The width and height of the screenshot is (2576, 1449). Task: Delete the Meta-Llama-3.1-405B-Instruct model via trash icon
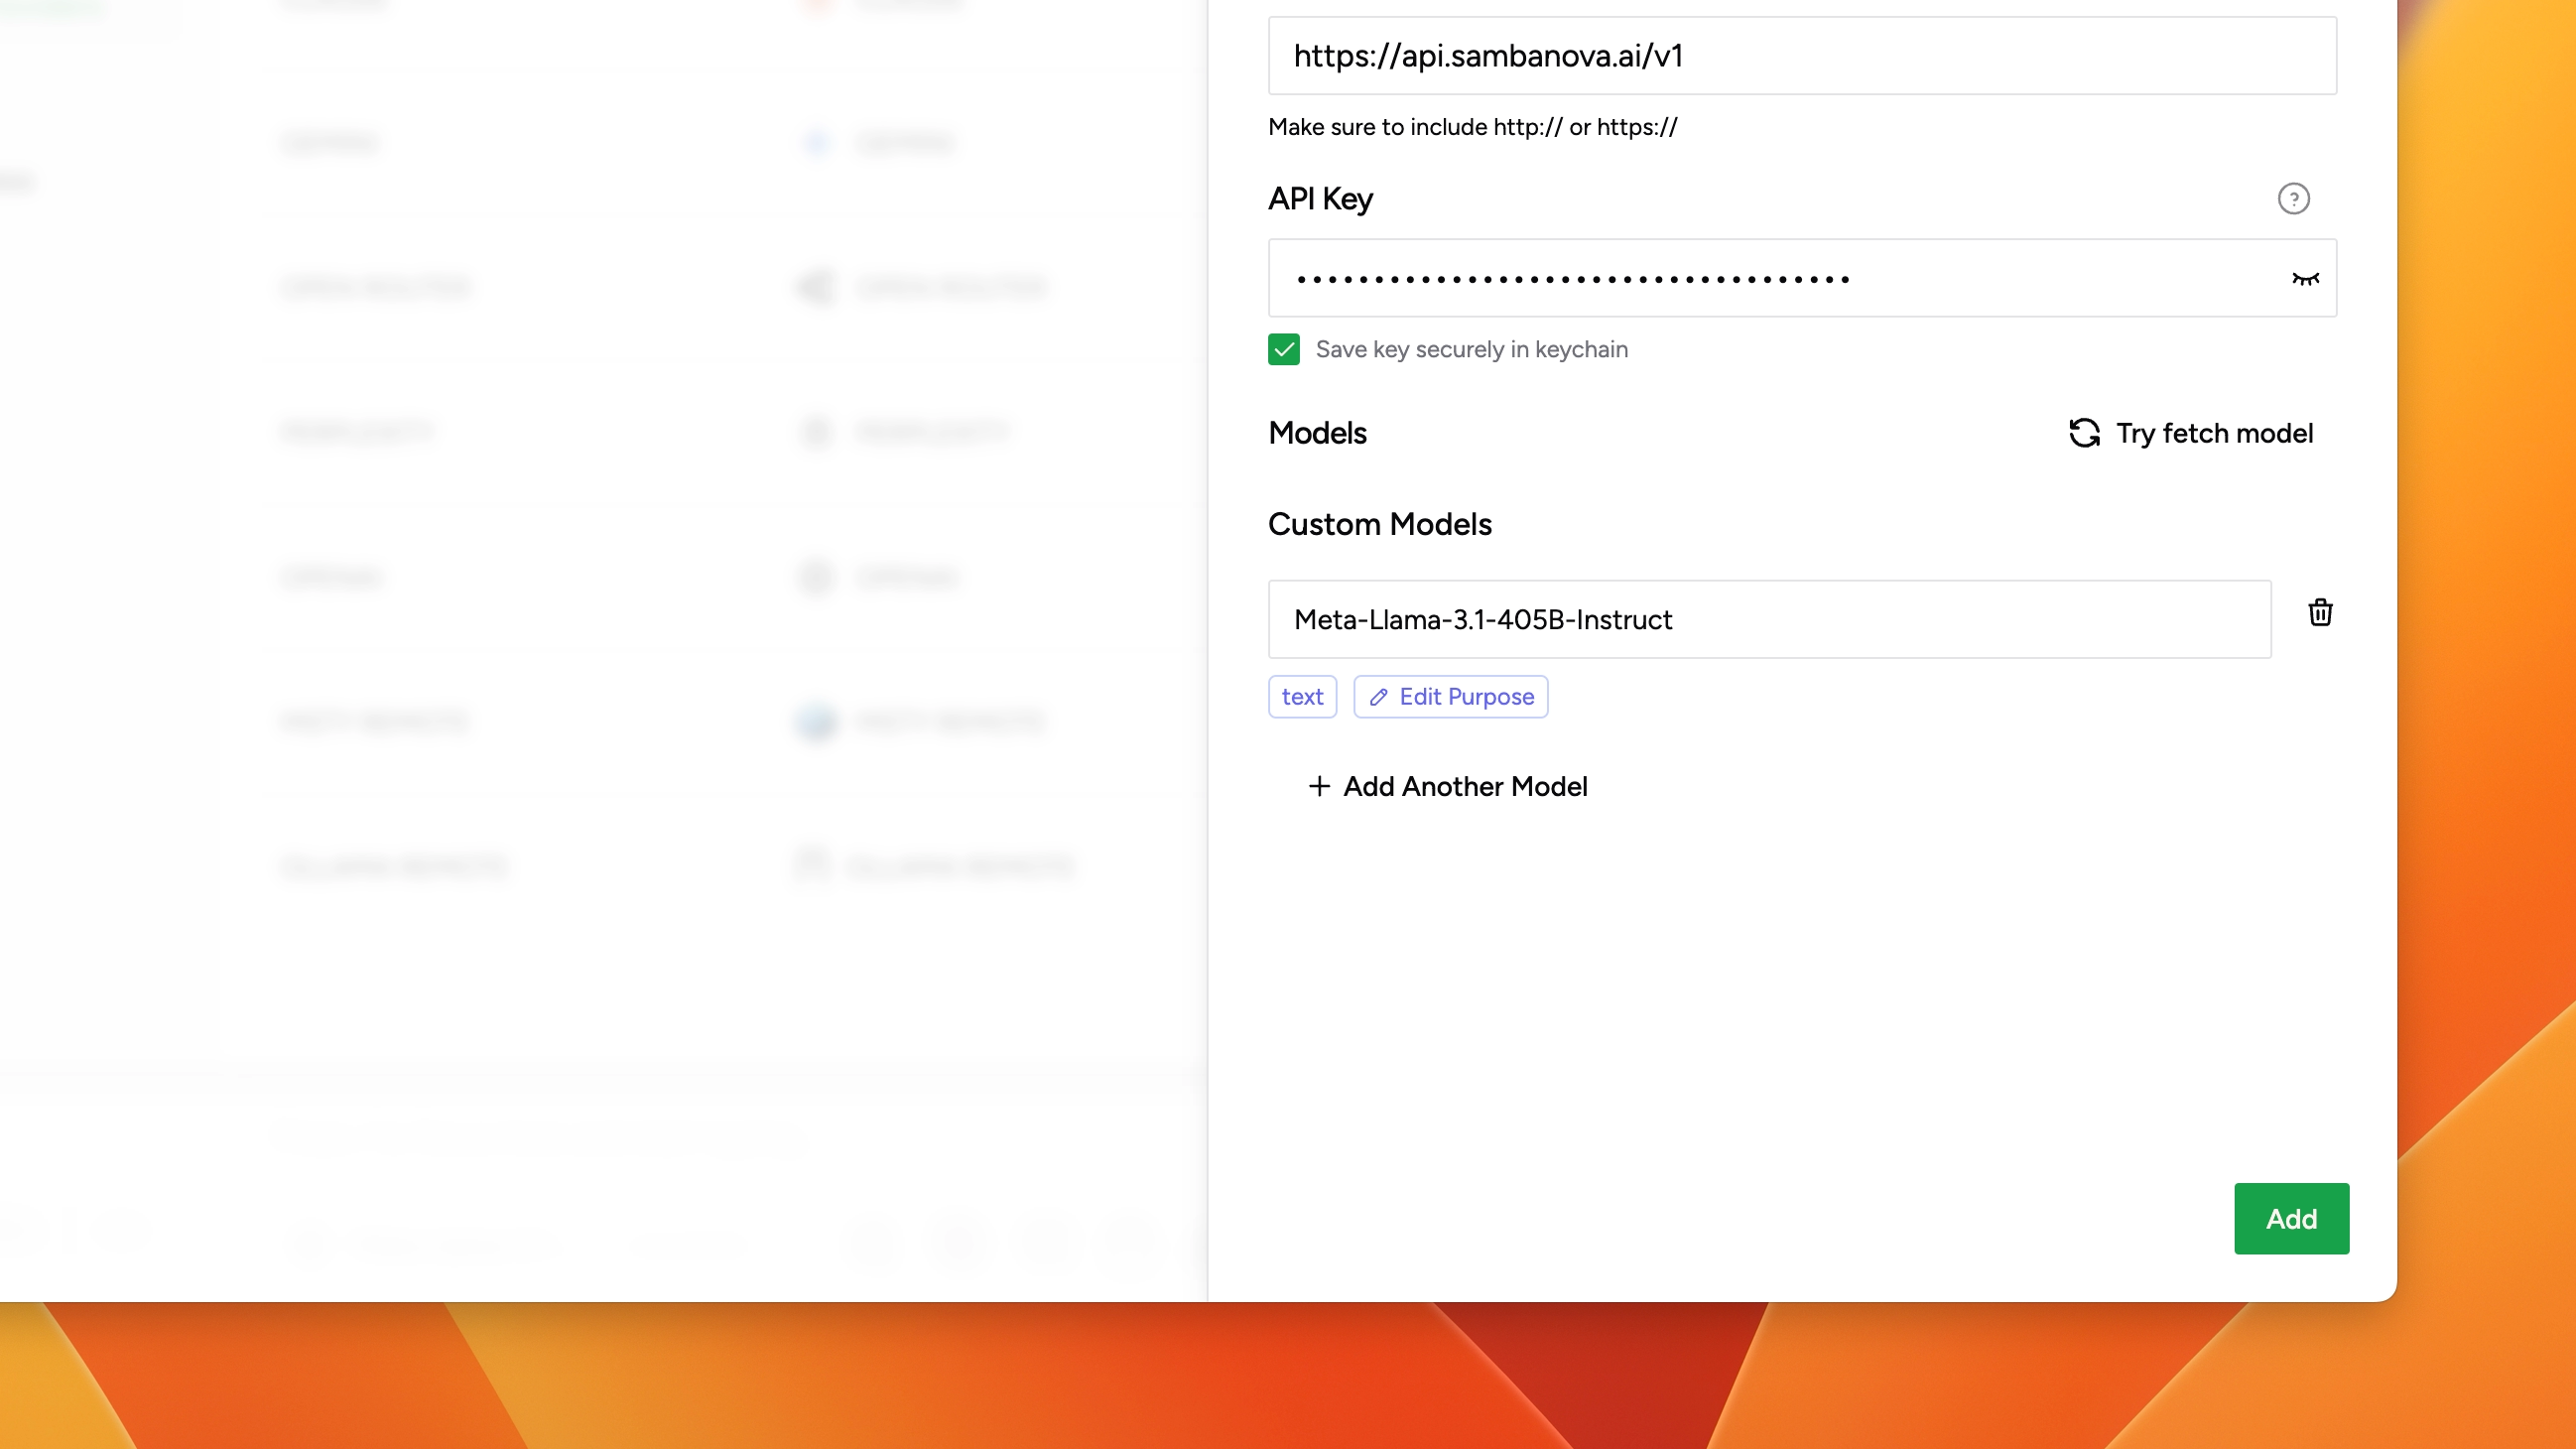coord(2320,612)
